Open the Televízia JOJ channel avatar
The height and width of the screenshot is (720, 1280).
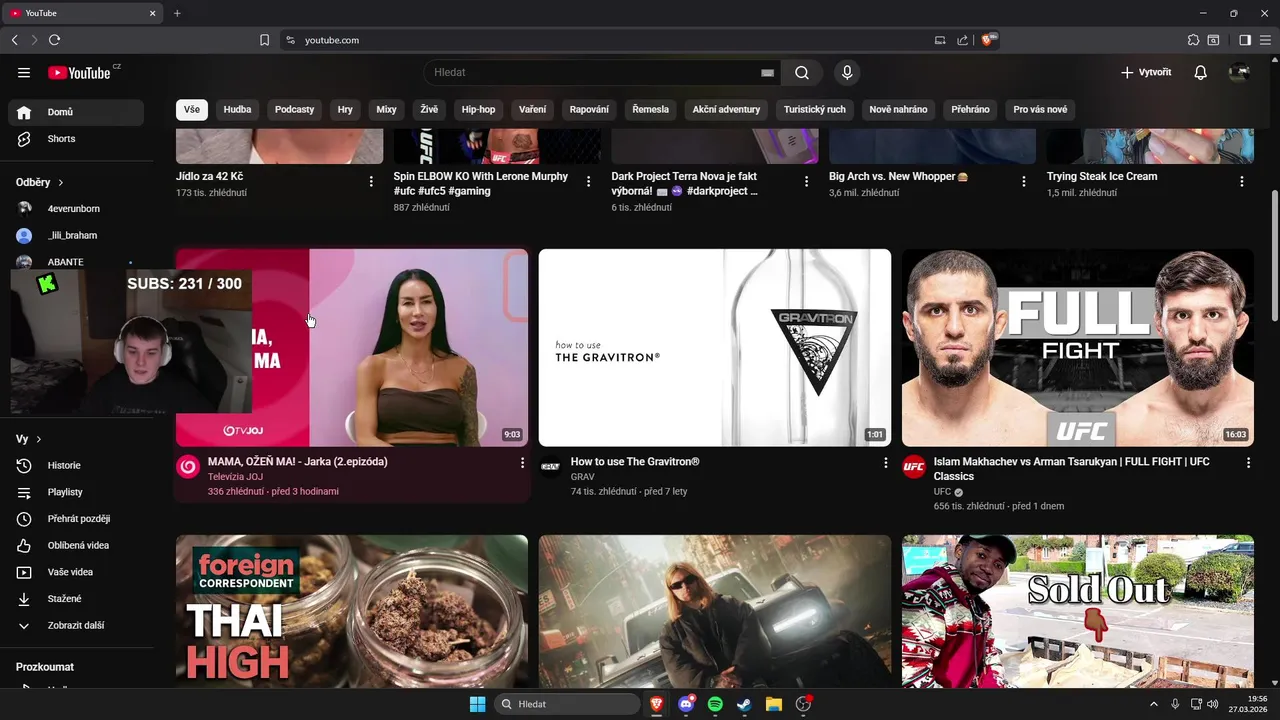188,466
